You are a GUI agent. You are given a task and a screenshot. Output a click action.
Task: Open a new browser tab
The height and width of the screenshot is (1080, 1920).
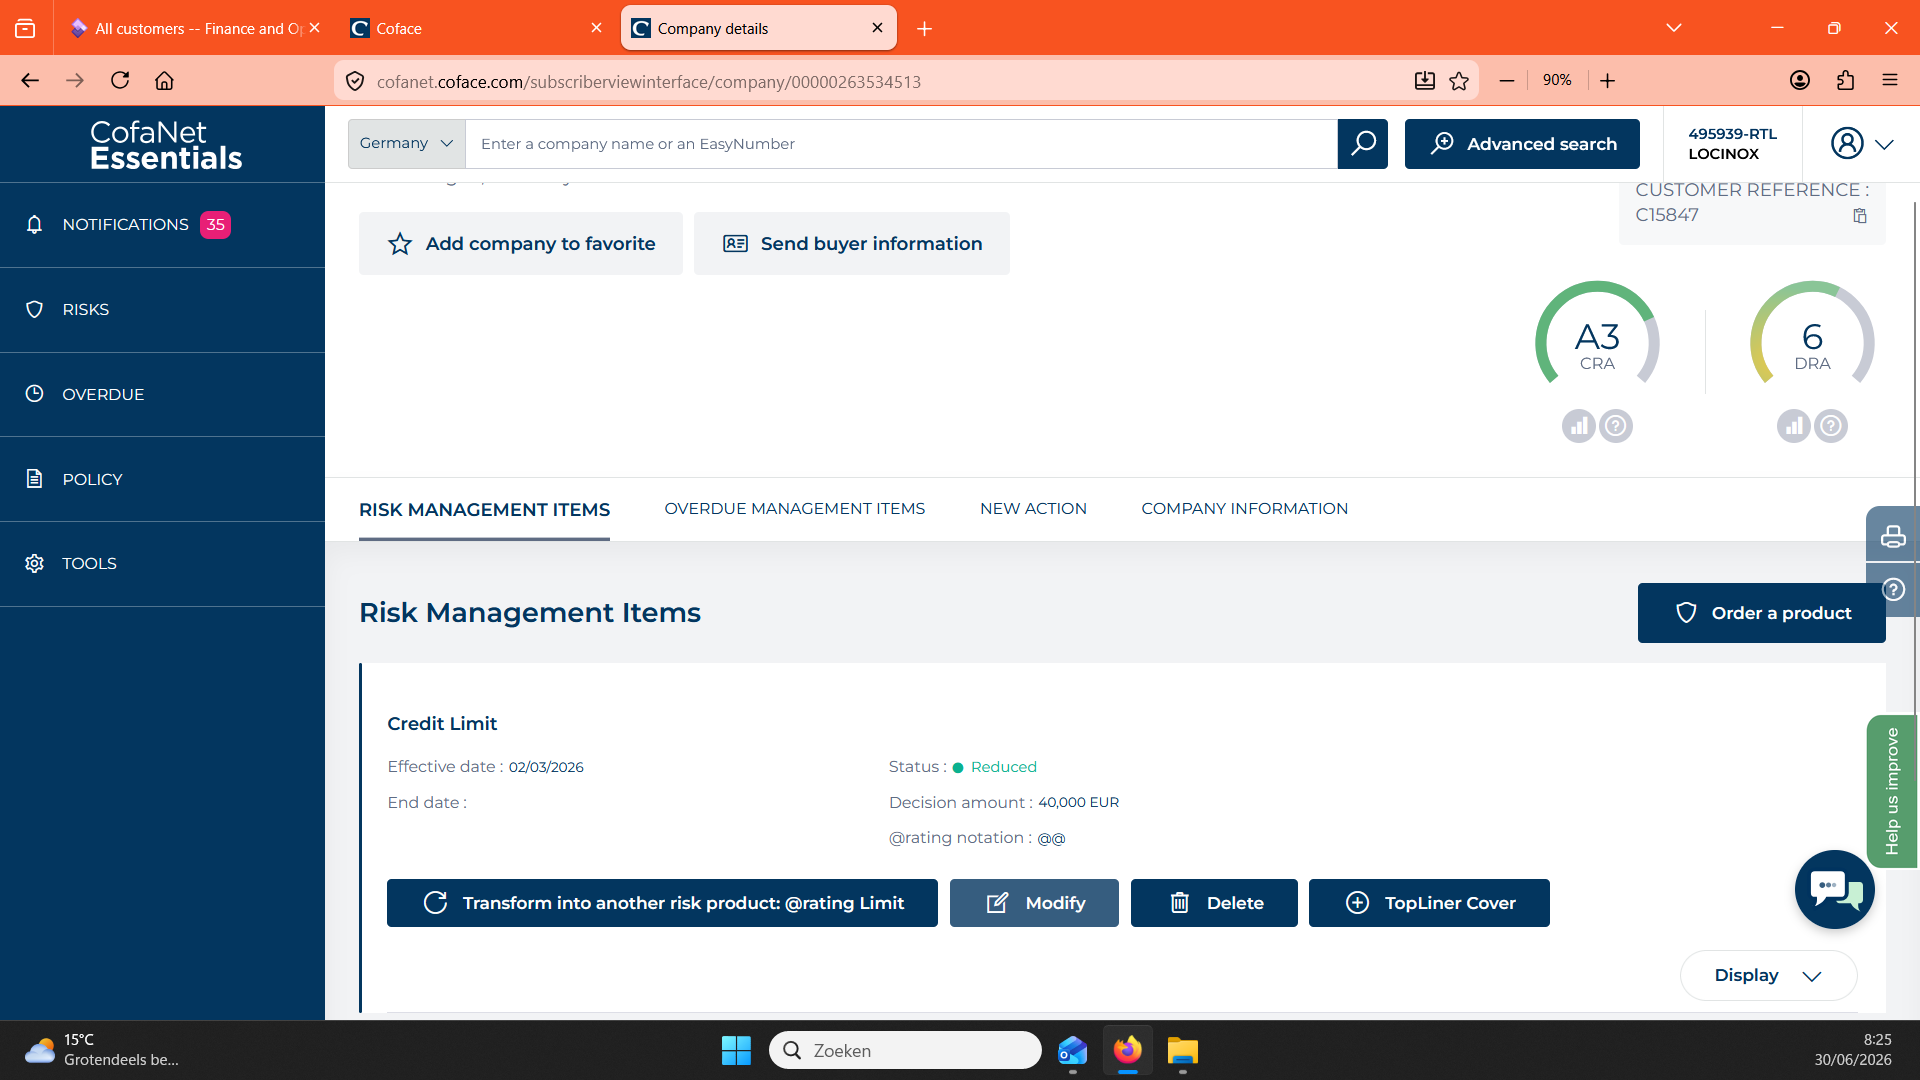click(x=925, y=28)
